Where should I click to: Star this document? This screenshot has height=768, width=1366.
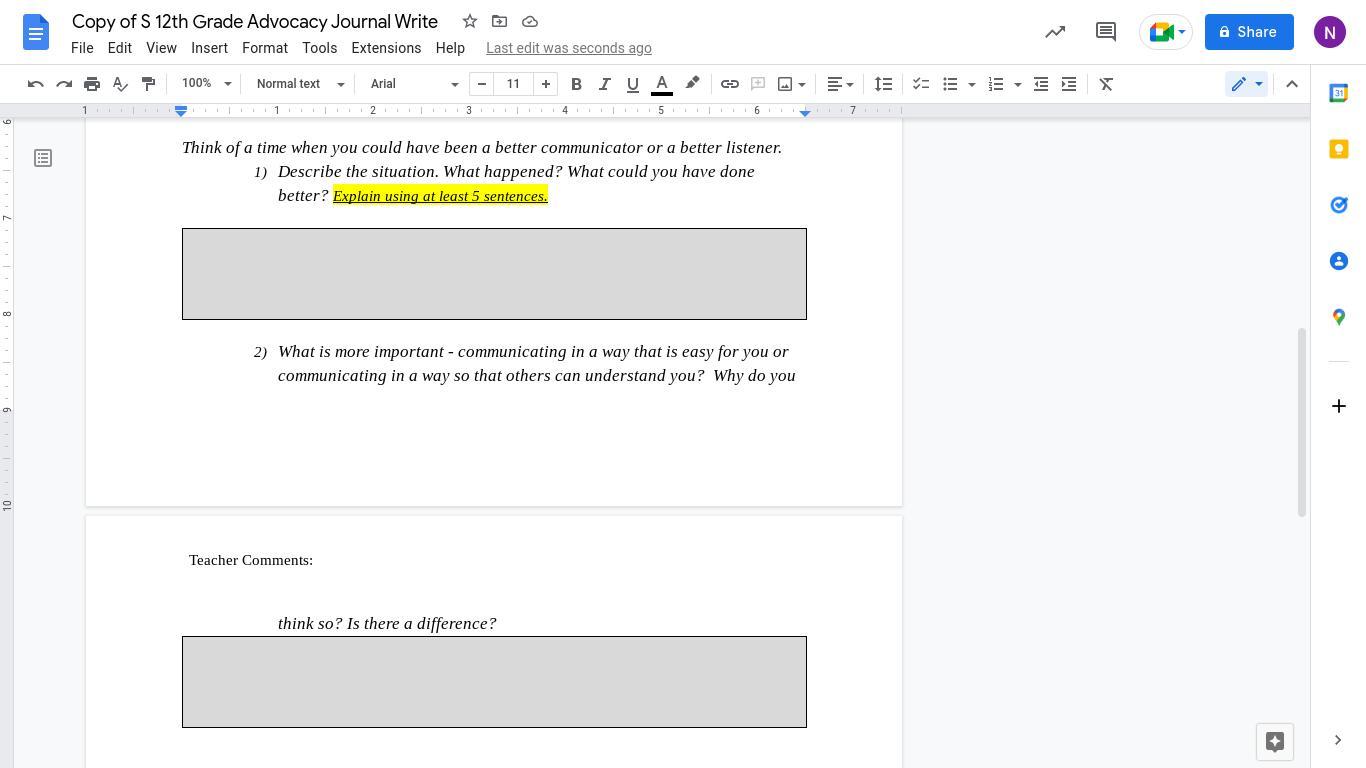pos(470,21)
